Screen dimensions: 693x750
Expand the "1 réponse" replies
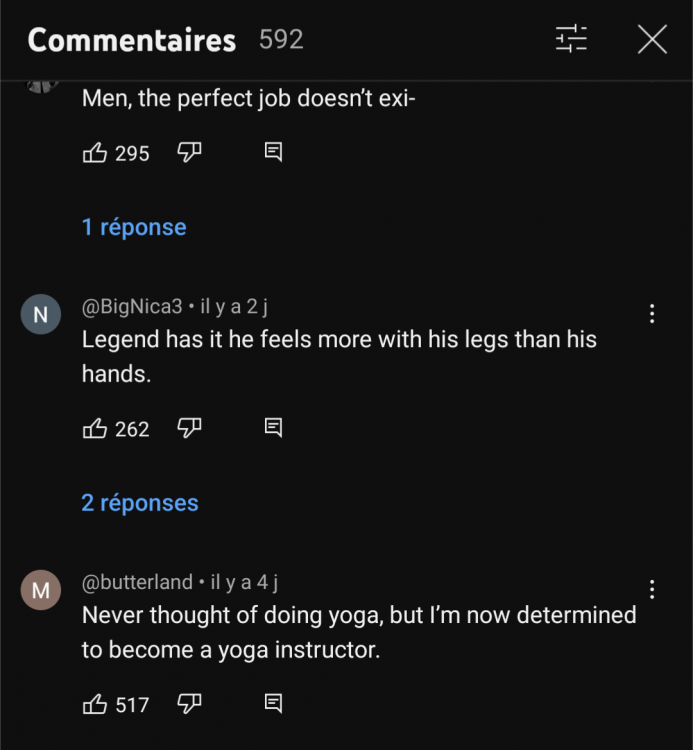click(134, 227)
